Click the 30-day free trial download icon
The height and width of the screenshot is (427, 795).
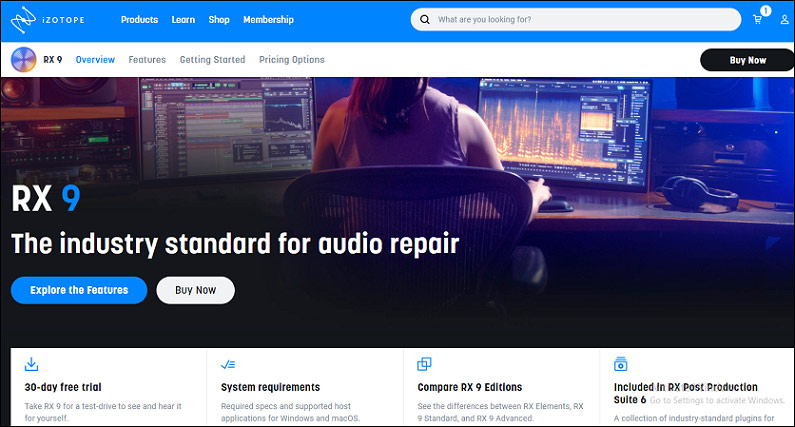click(31, 364)
